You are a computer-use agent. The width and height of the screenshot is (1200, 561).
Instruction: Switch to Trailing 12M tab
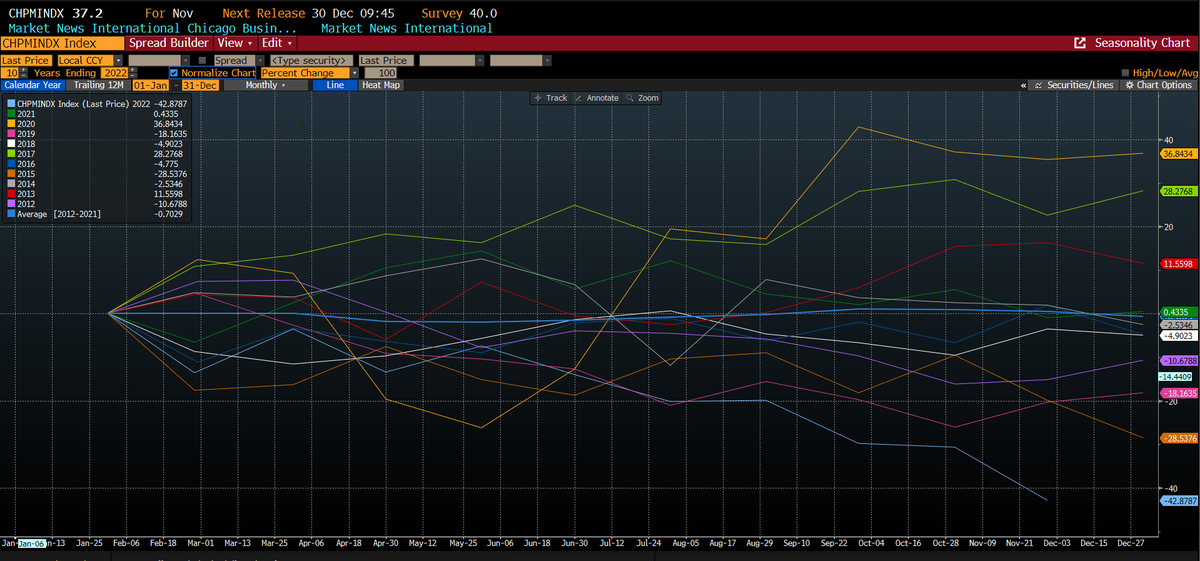(x=98, y=85)
